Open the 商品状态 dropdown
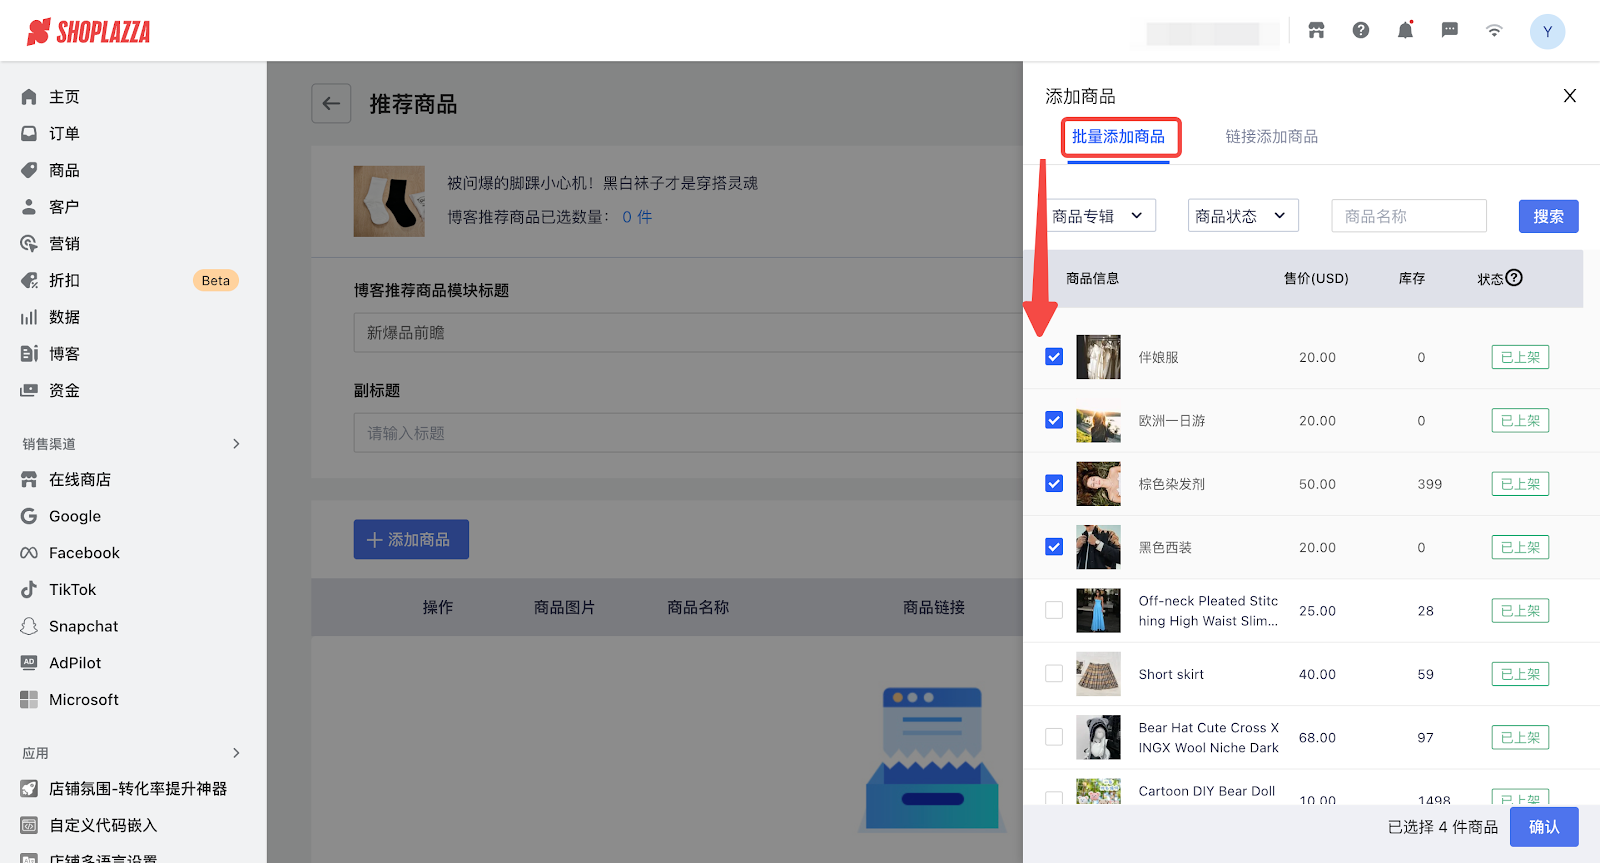 coord(1242,216)
